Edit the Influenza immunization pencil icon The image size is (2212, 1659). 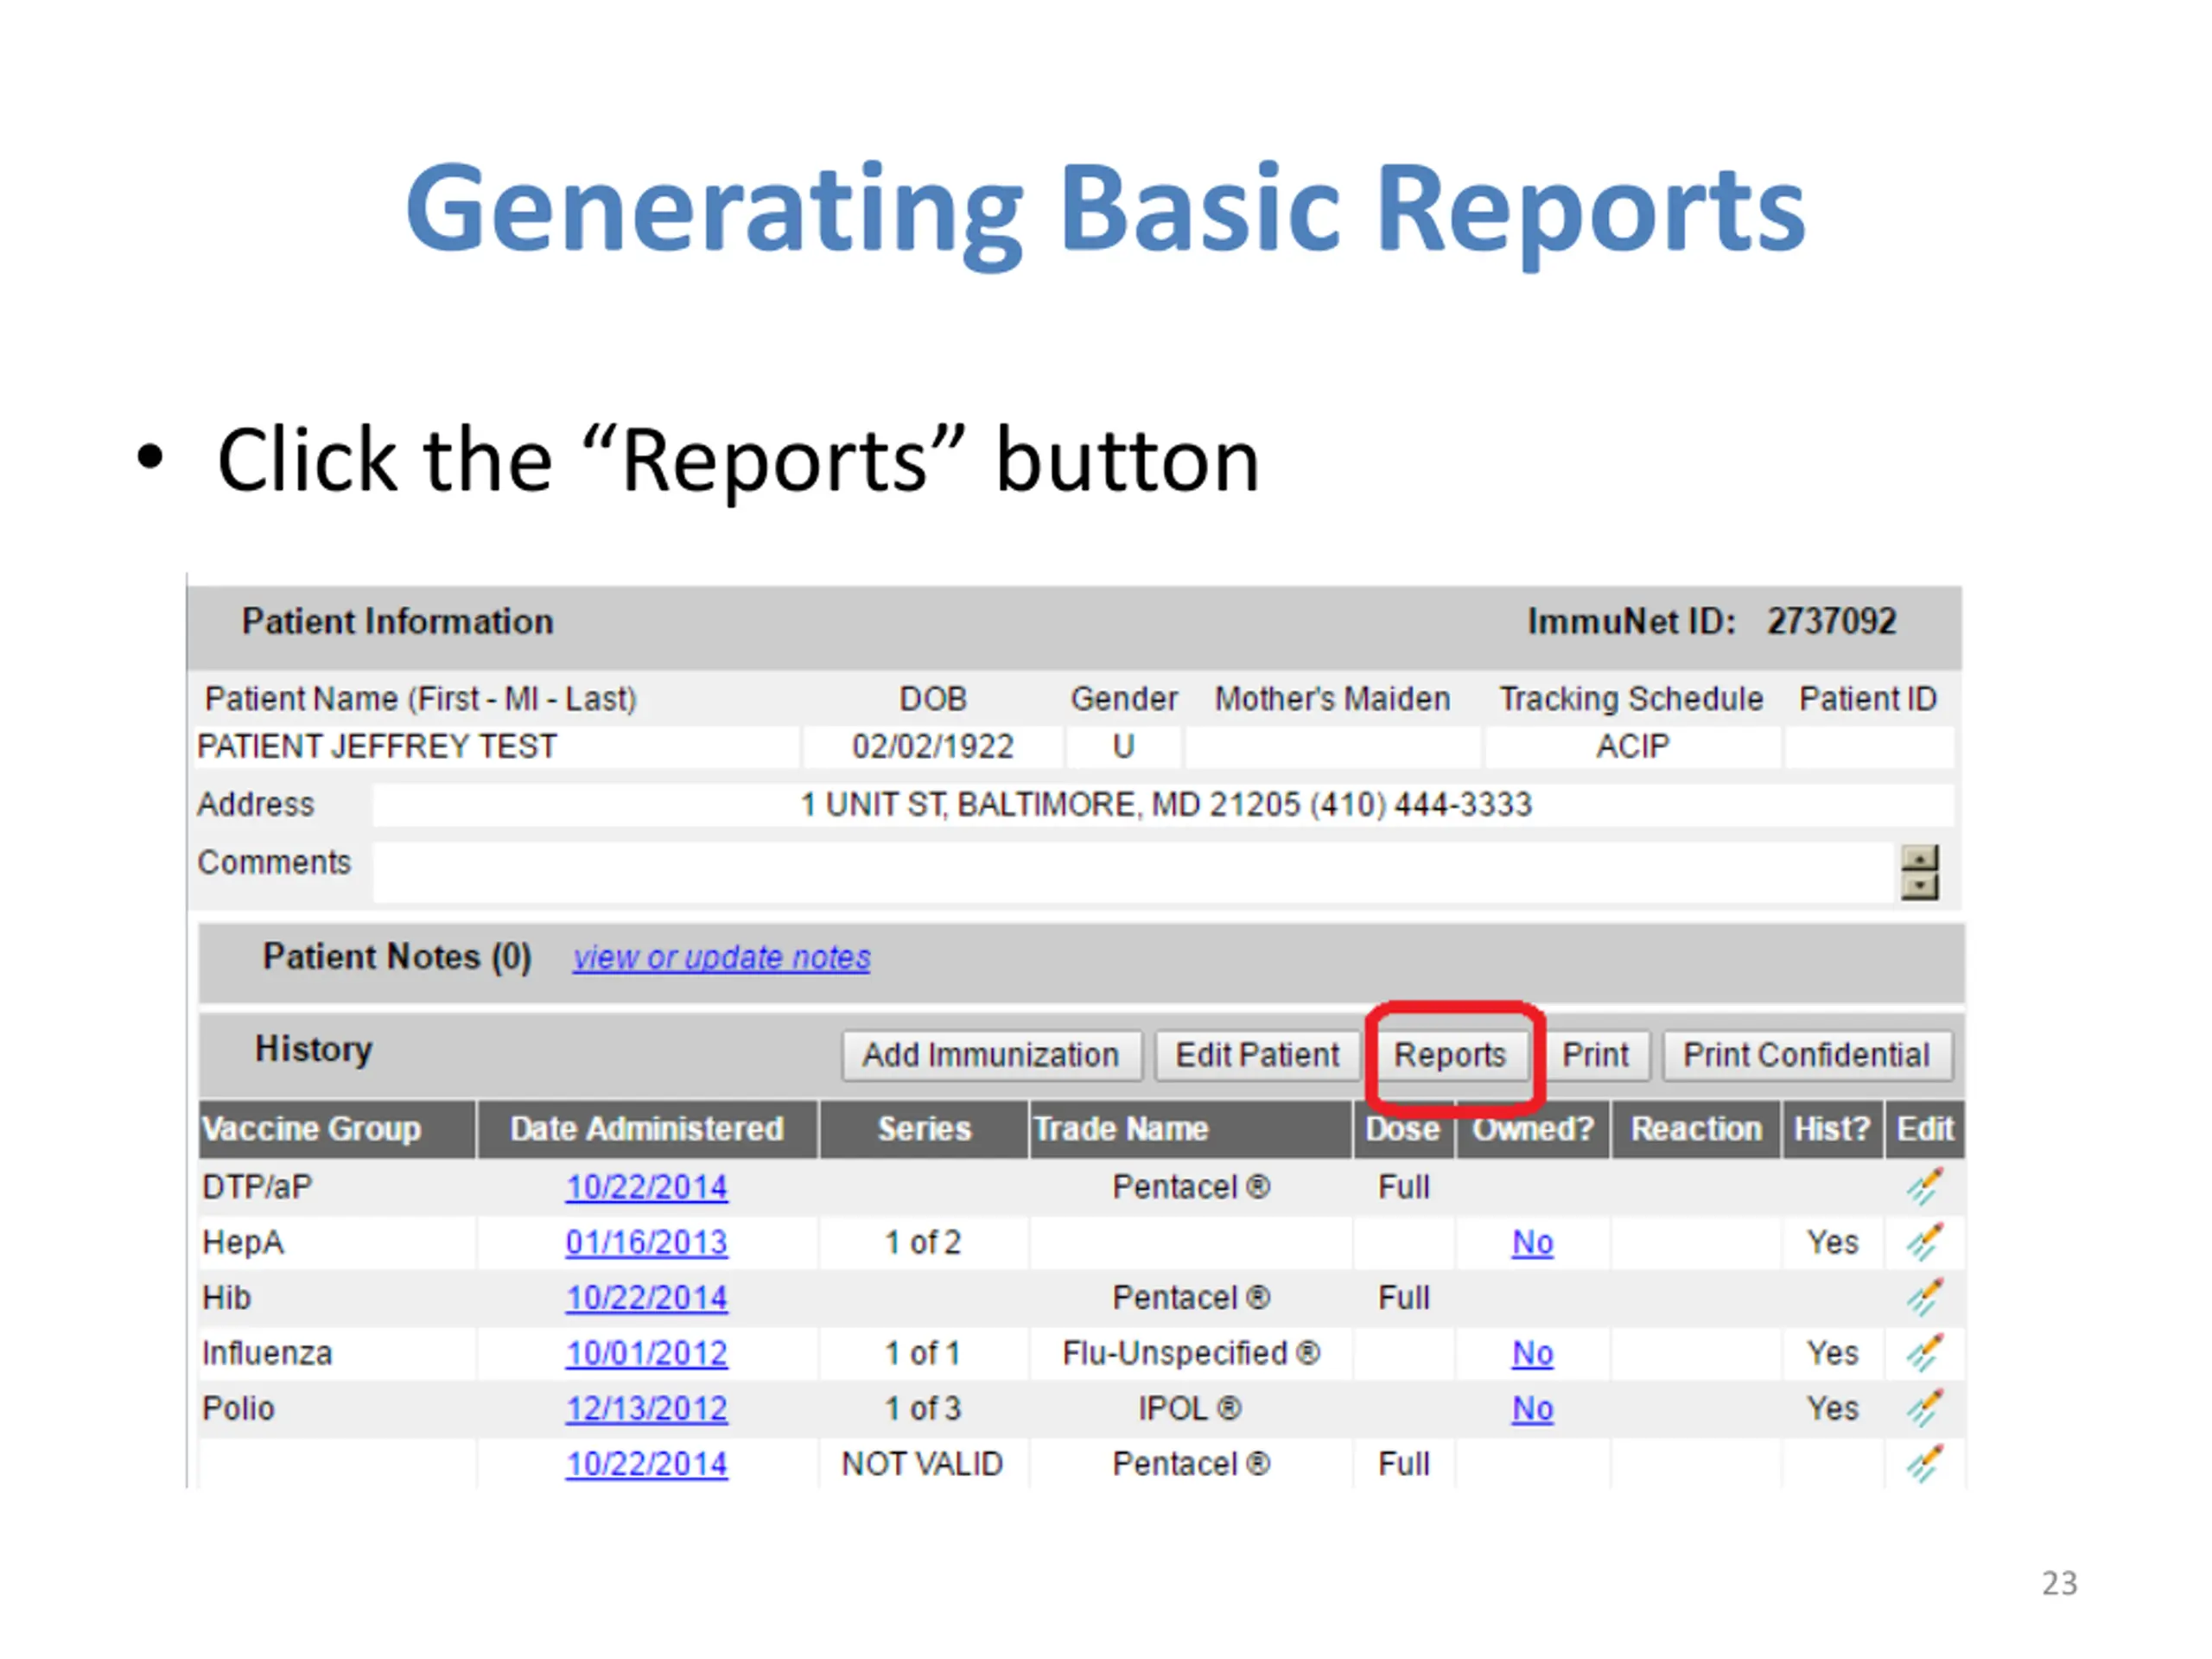point(1924,1353)
